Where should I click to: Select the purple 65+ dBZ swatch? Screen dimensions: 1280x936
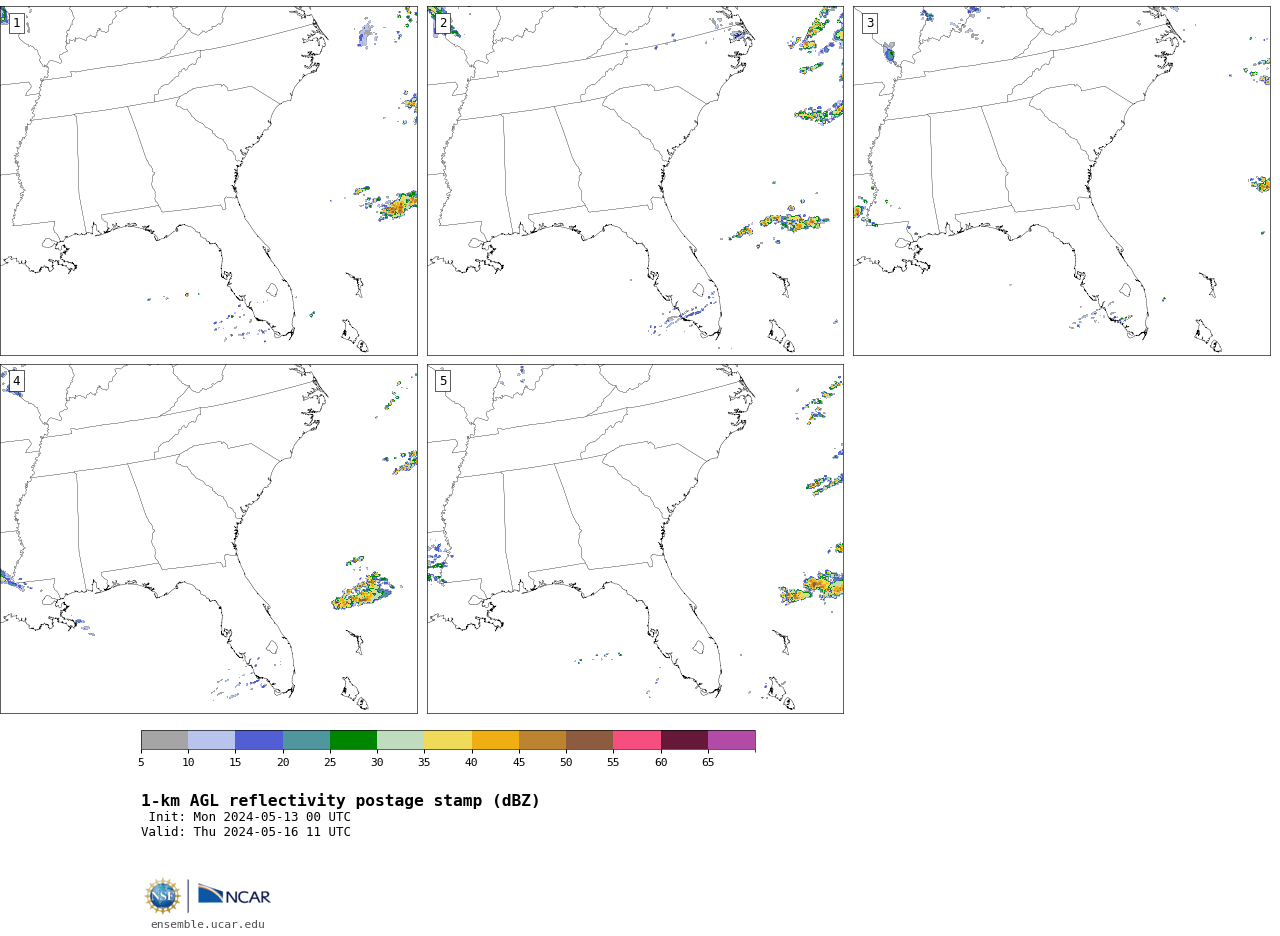click(x=731, y=740)
